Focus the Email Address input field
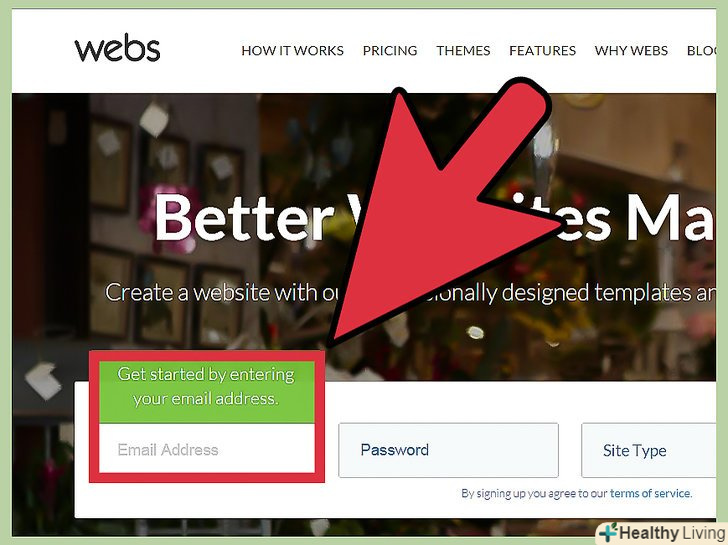This screenshot has width=728, height=545. (x=207, y=449)
